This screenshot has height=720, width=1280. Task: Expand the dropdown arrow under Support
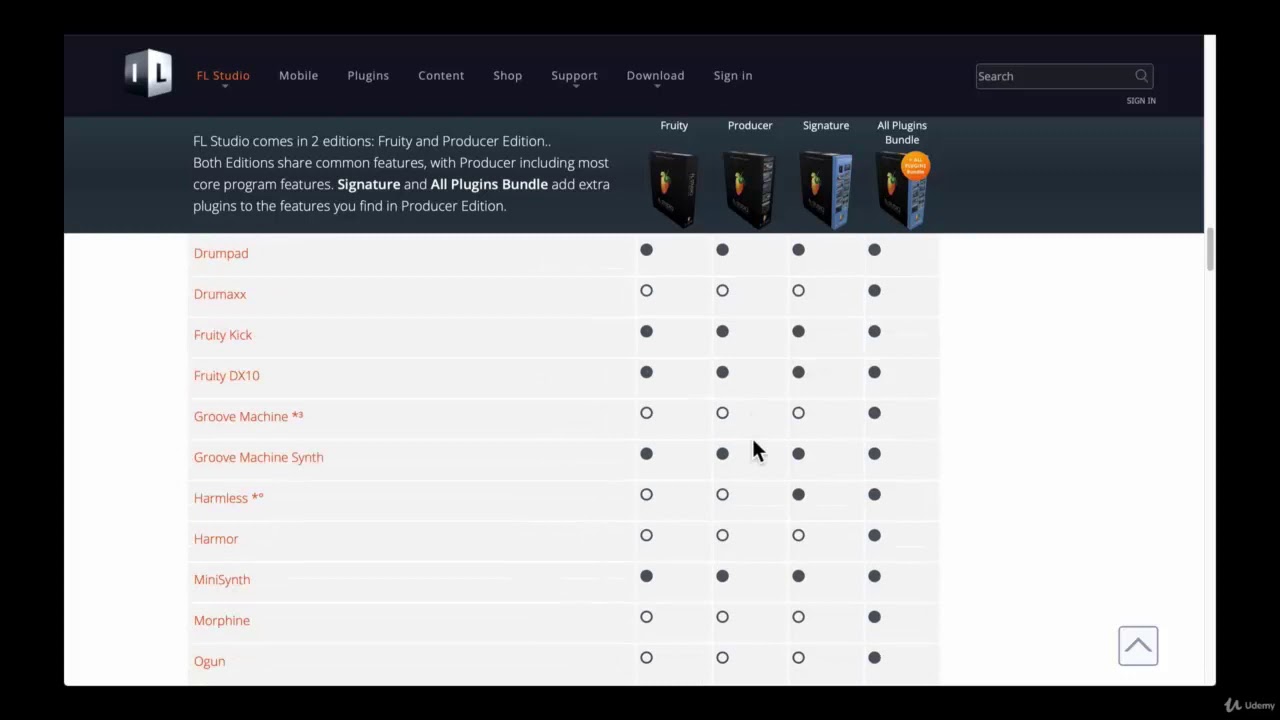click(575, 87)
